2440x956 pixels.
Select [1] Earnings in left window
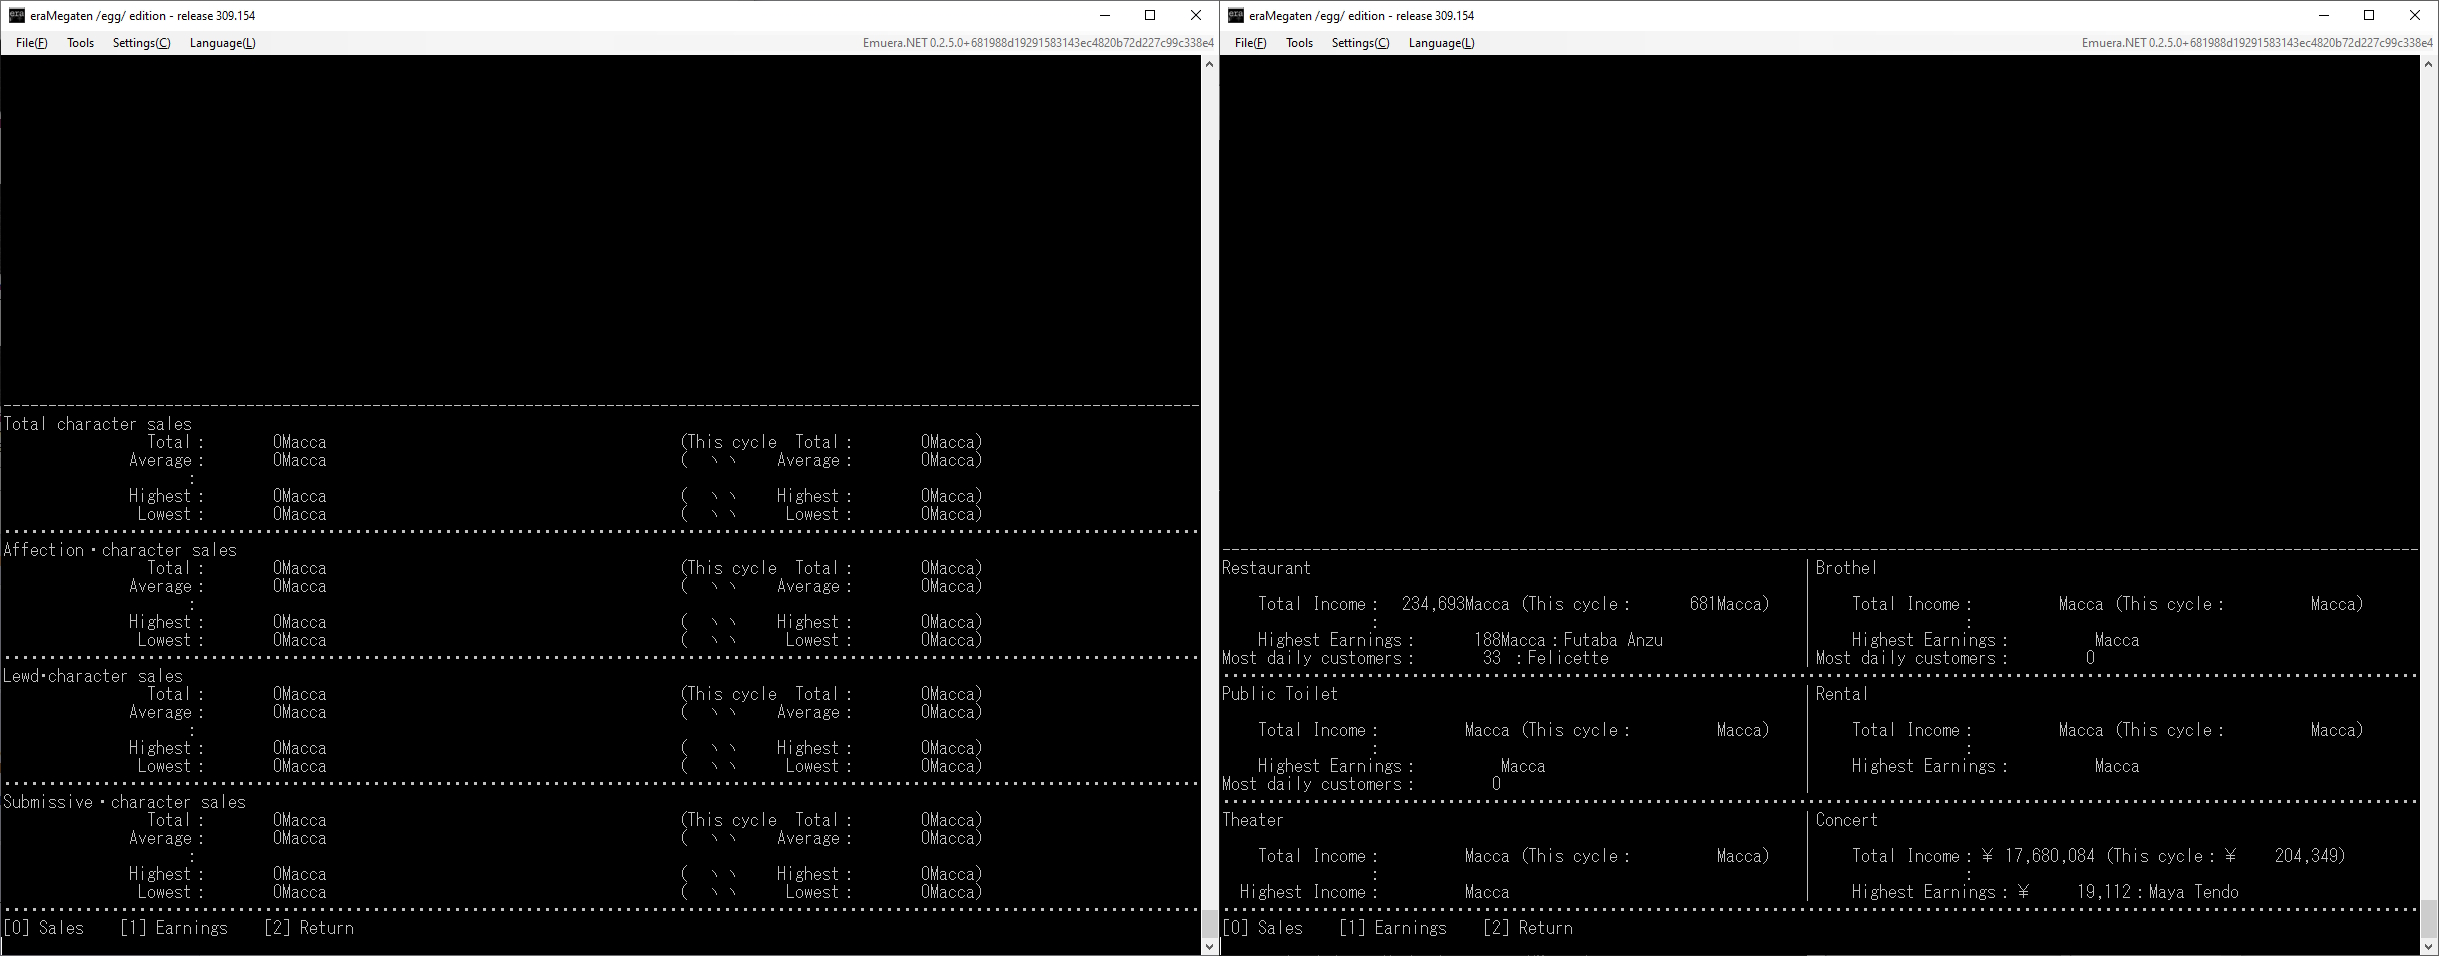(x=174, y=928)
